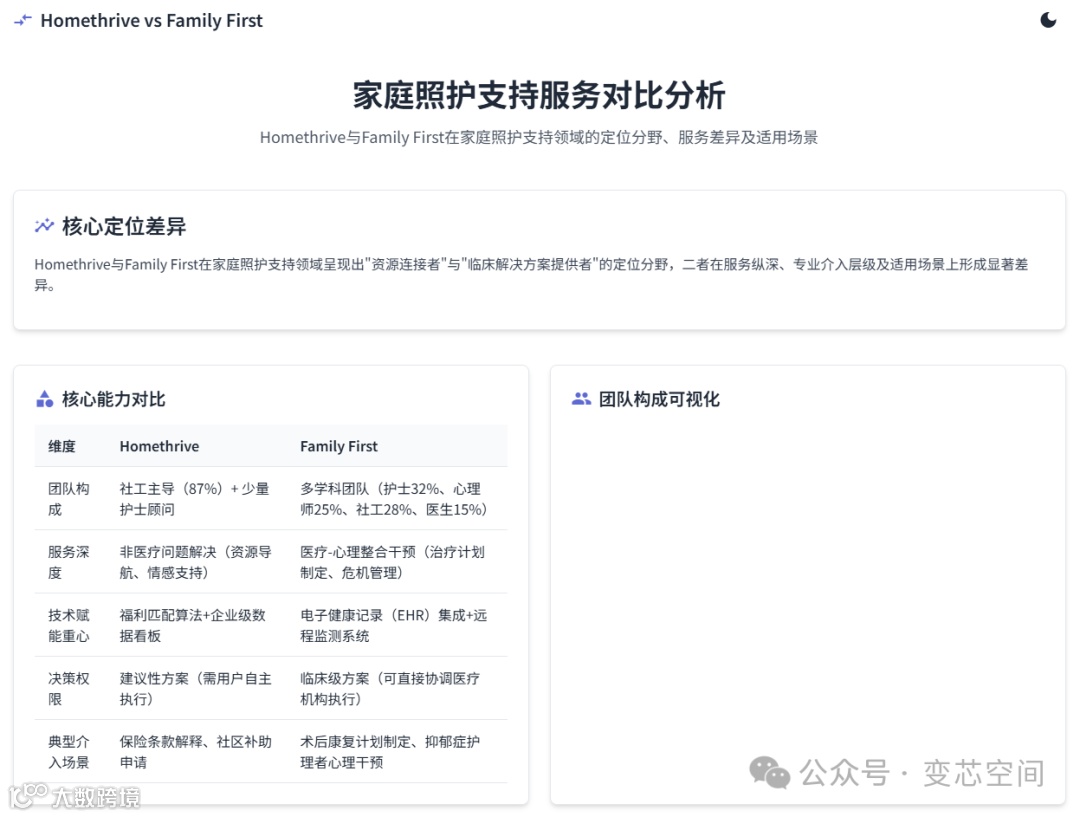Click the 团队构成 row label
The height and width of the screenshot is (817, 1080).
click(69, 499)
